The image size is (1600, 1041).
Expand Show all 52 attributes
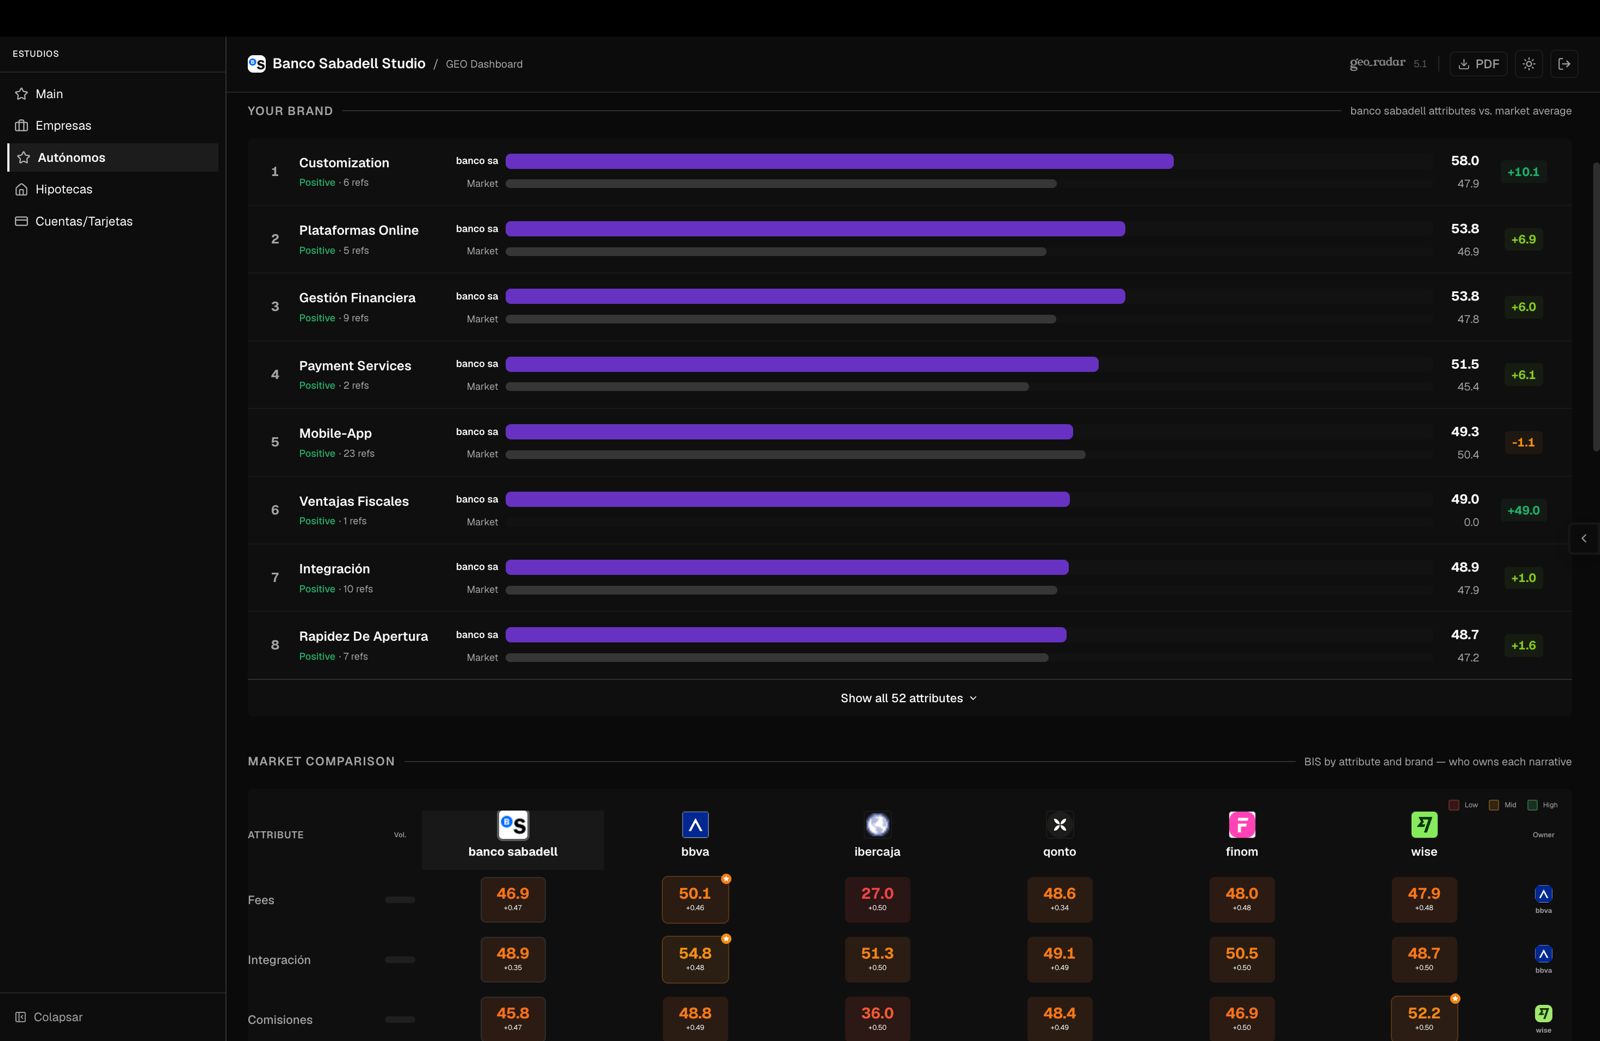point(908,698)
